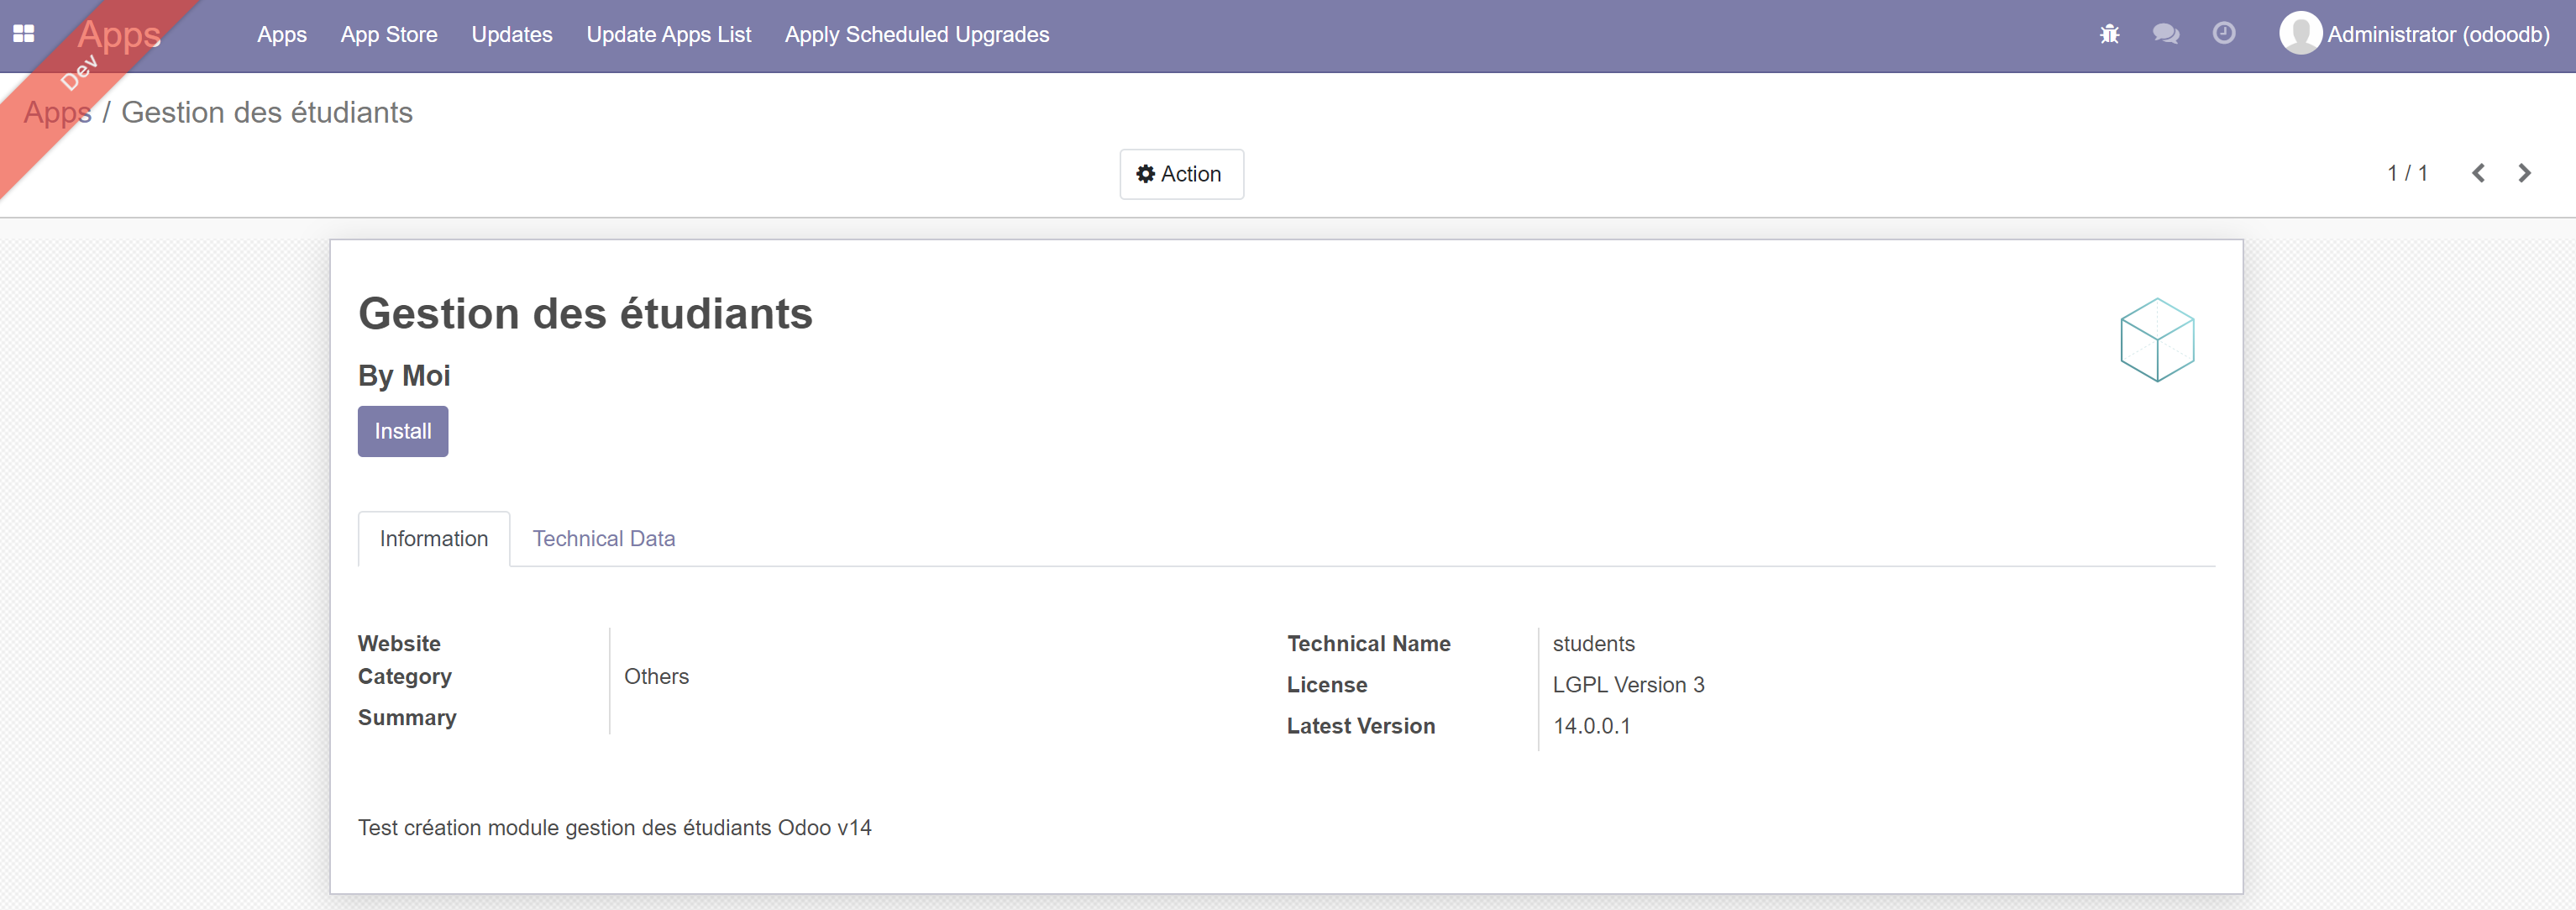Click Update Apps List menu

668,34
